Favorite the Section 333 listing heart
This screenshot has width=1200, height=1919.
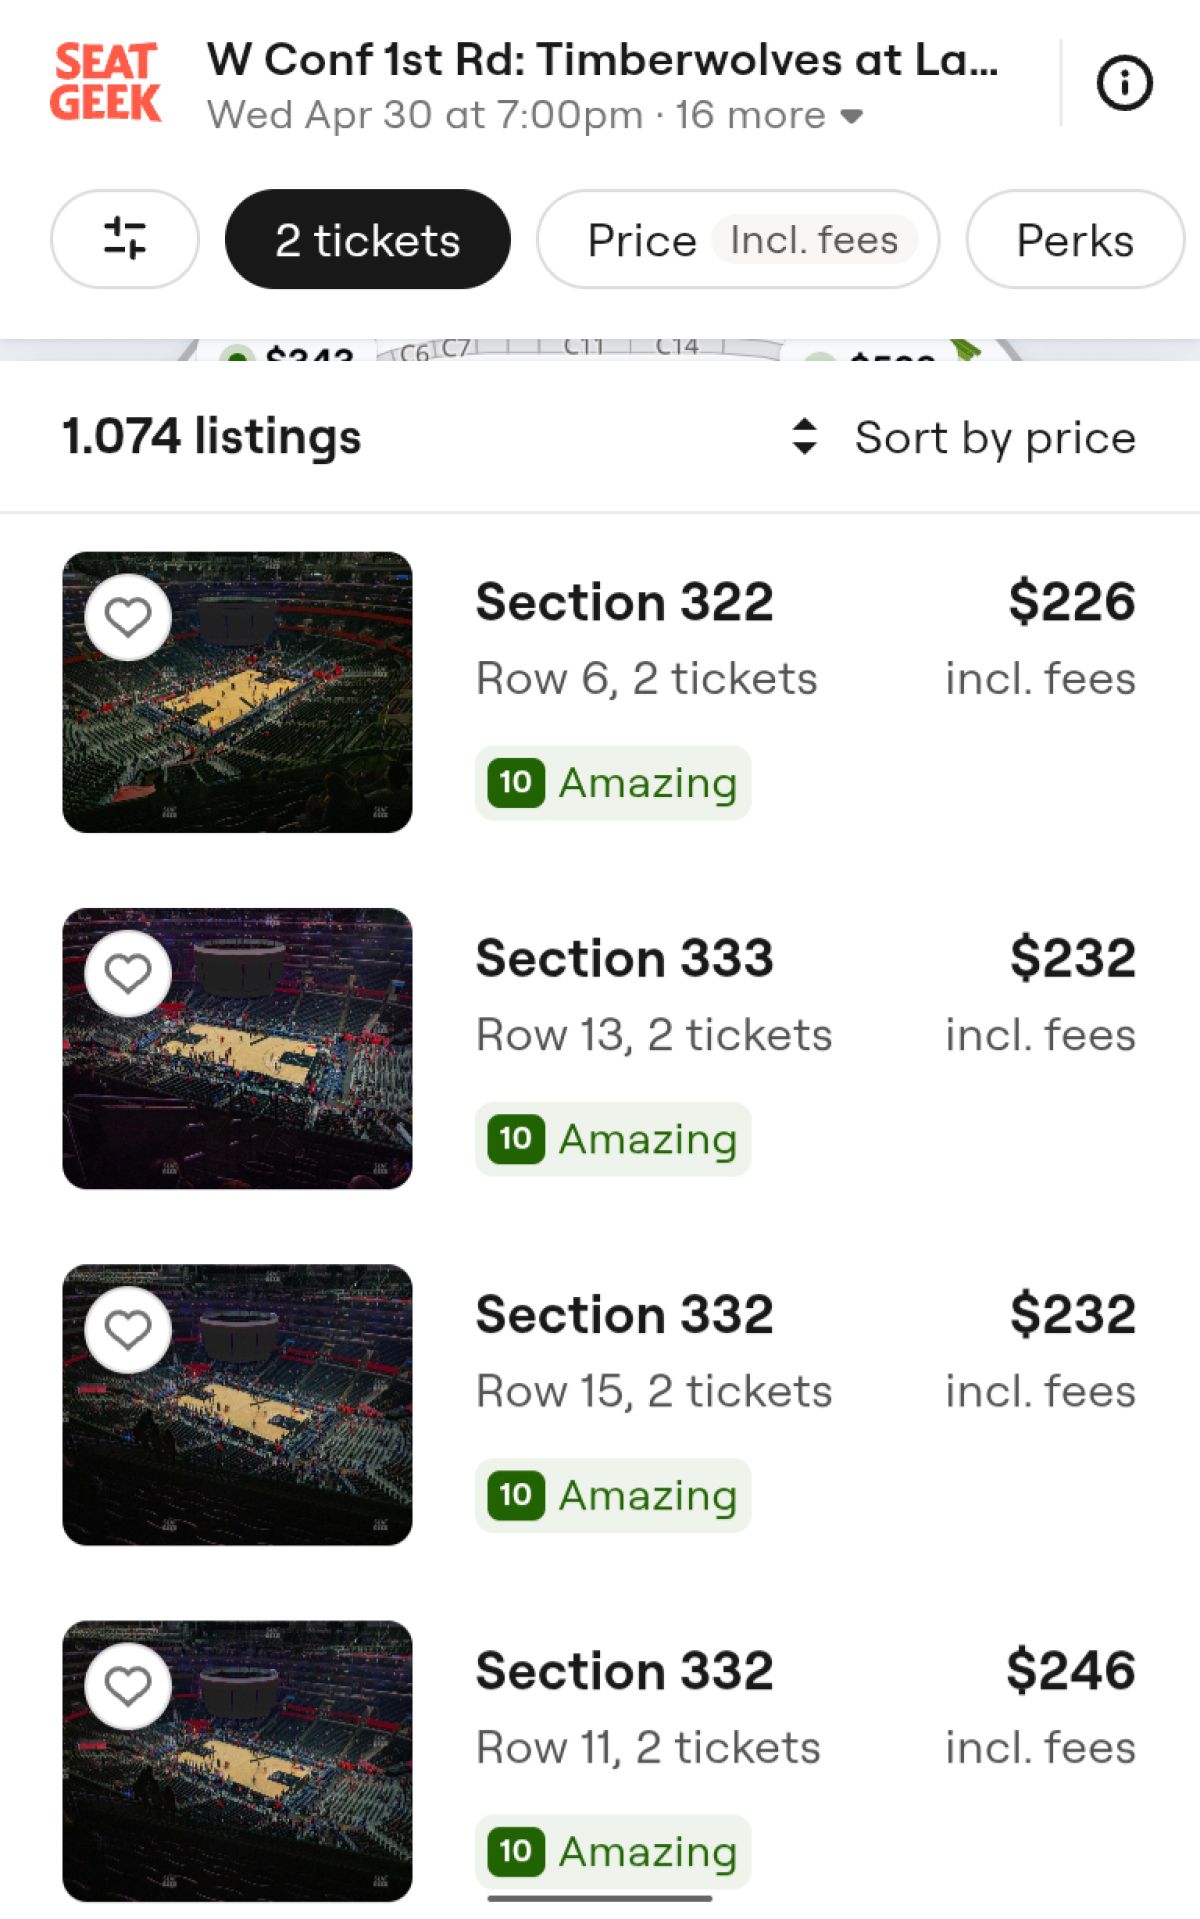coord(128,973)
